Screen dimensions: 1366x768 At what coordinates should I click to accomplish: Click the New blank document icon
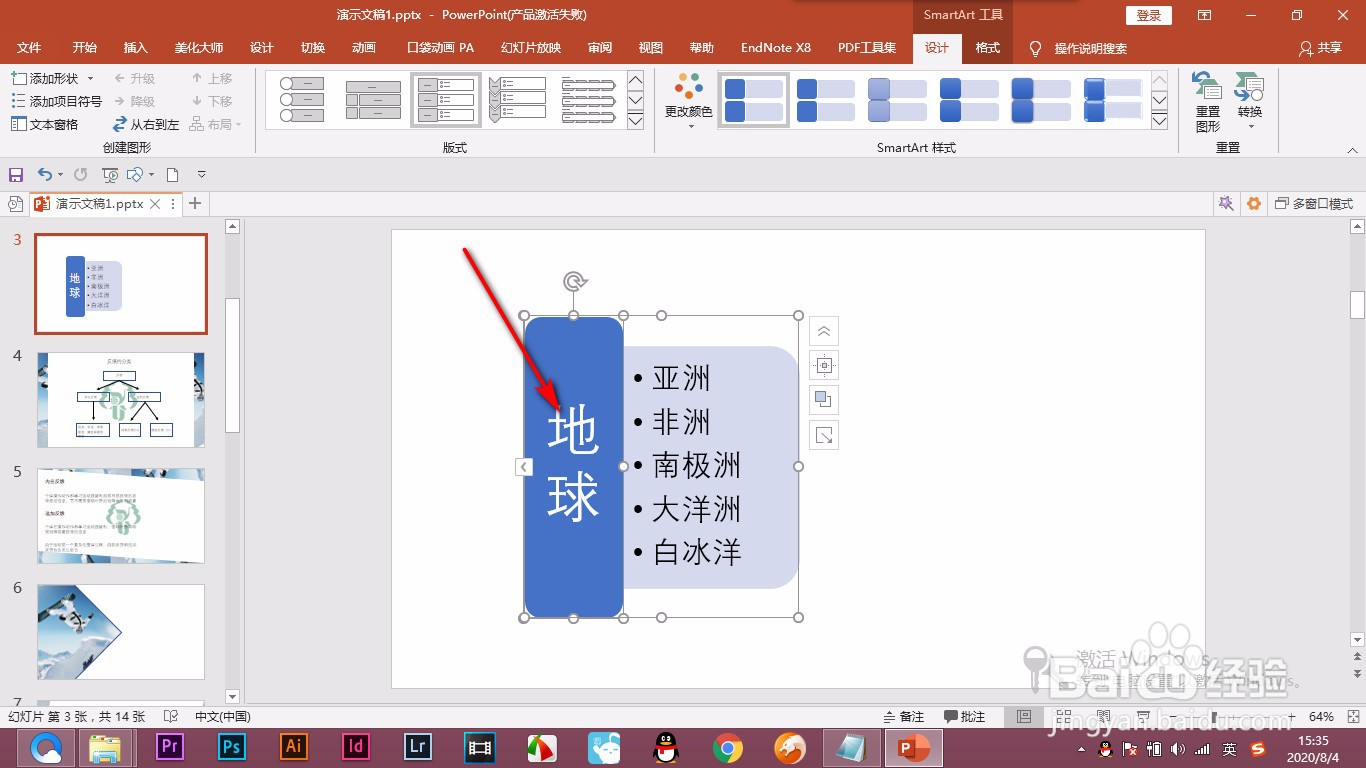click(x=173, y=174)
